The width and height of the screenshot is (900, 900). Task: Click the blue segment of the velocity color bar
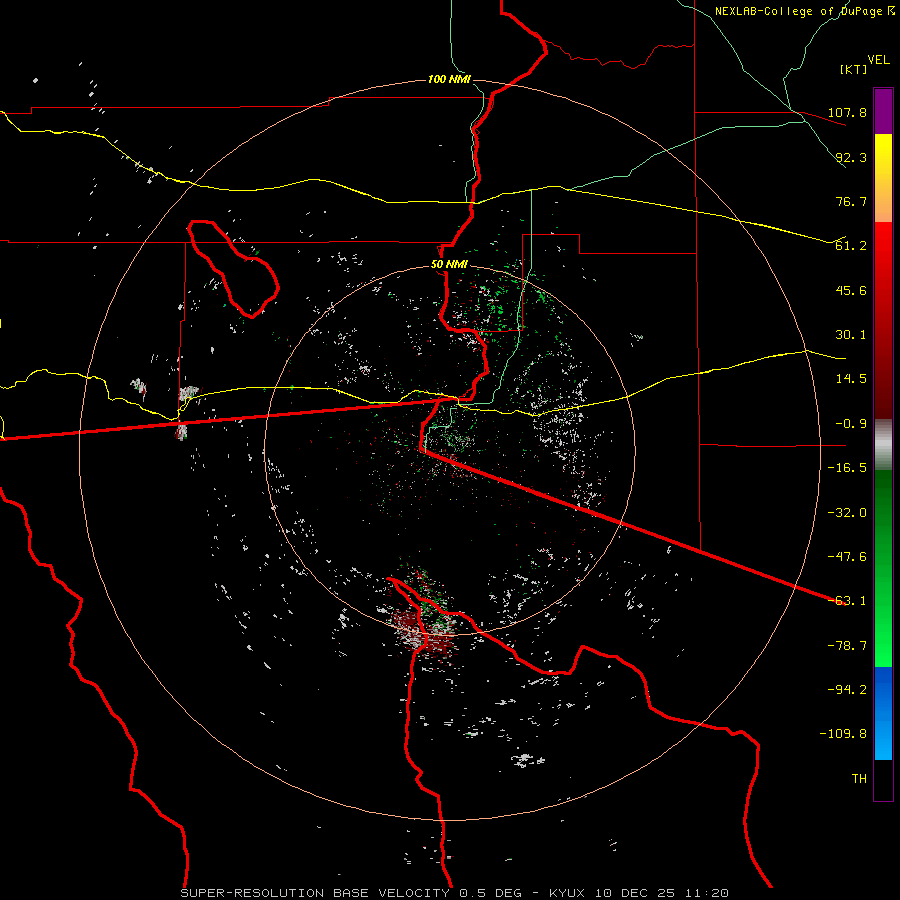(883, 713)
